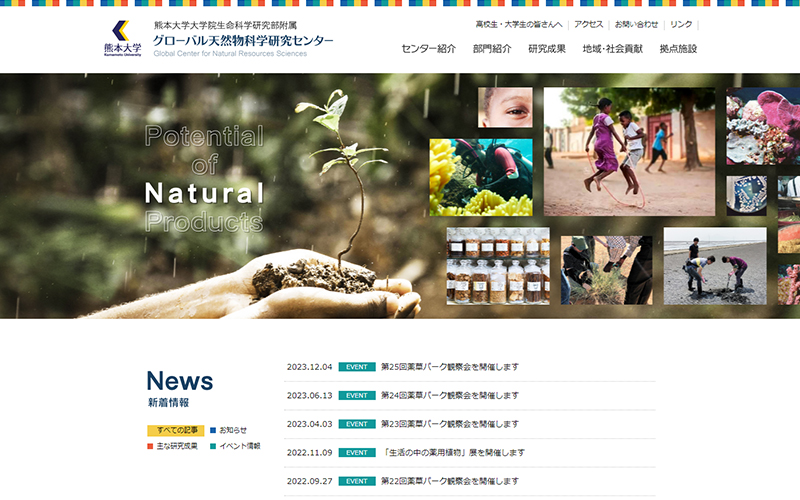Click the EVENT tag on 2023.12.04
Image resolution: width=800 pixels, height=500 pixels.
tap(357, 367)
